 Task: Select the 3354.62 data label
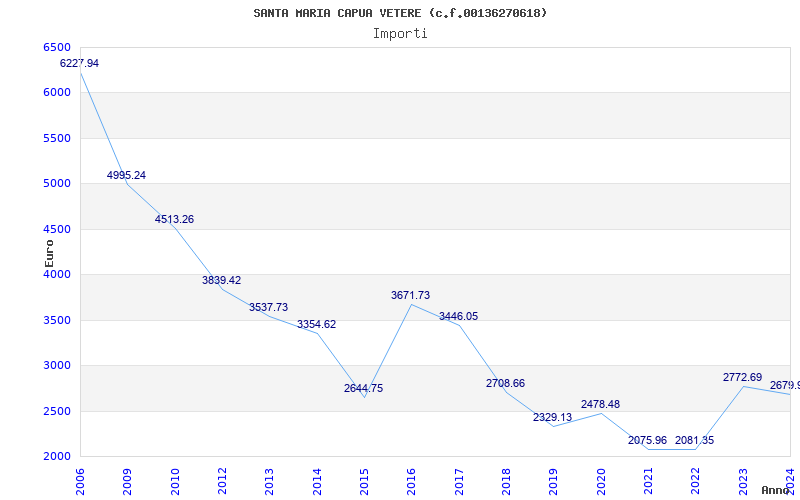click(316, 324)
